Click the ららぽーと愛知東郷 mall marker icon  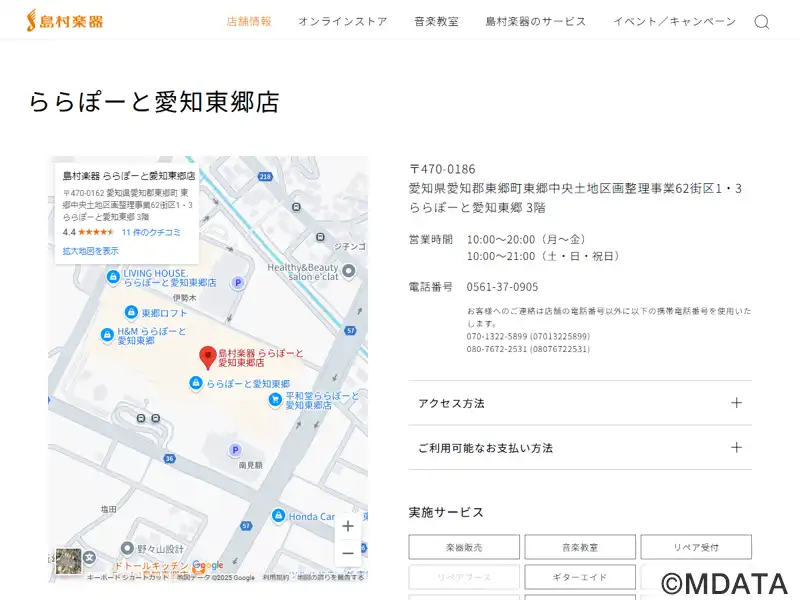point(195,383)
